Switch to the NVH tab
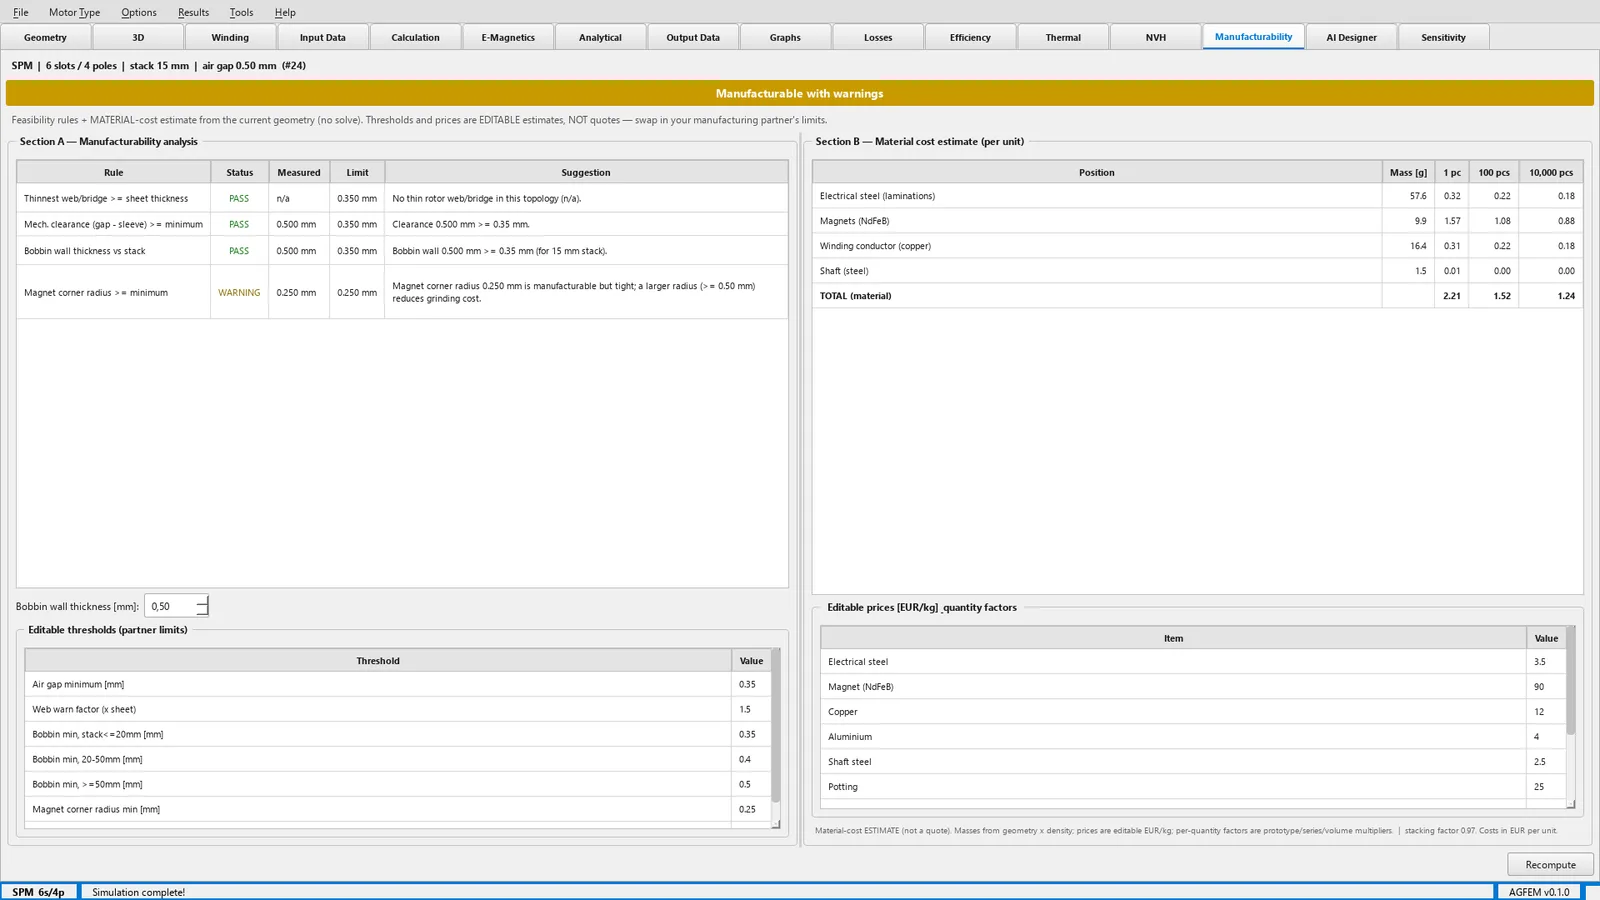 [1156, 37]
